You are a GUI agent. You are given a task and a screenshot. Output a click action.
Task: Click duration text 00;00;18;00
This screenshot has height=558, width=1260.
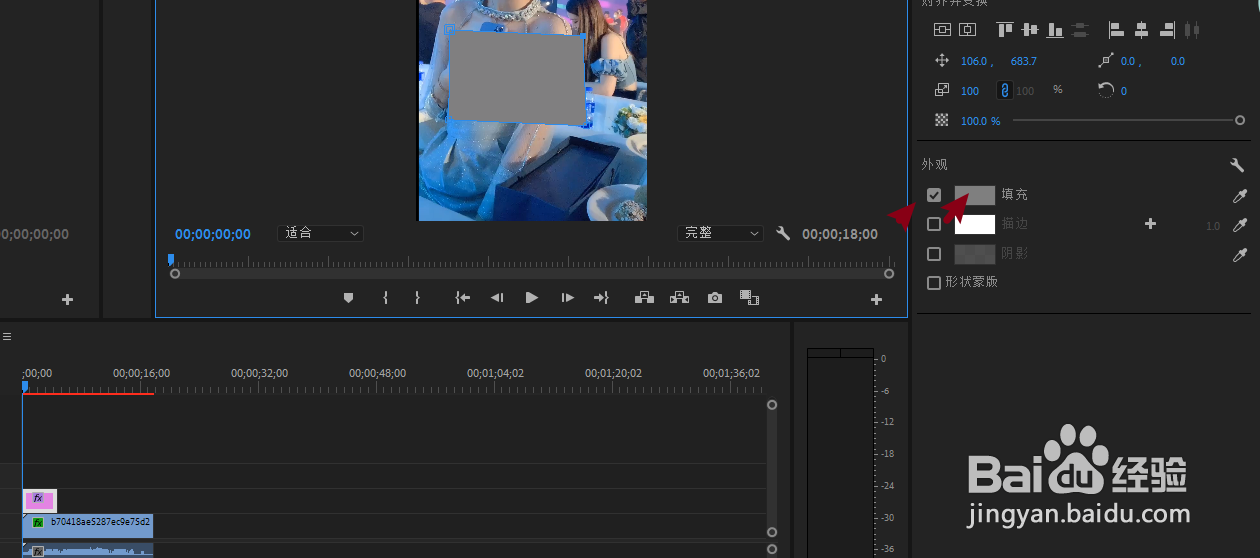point(840,234)
